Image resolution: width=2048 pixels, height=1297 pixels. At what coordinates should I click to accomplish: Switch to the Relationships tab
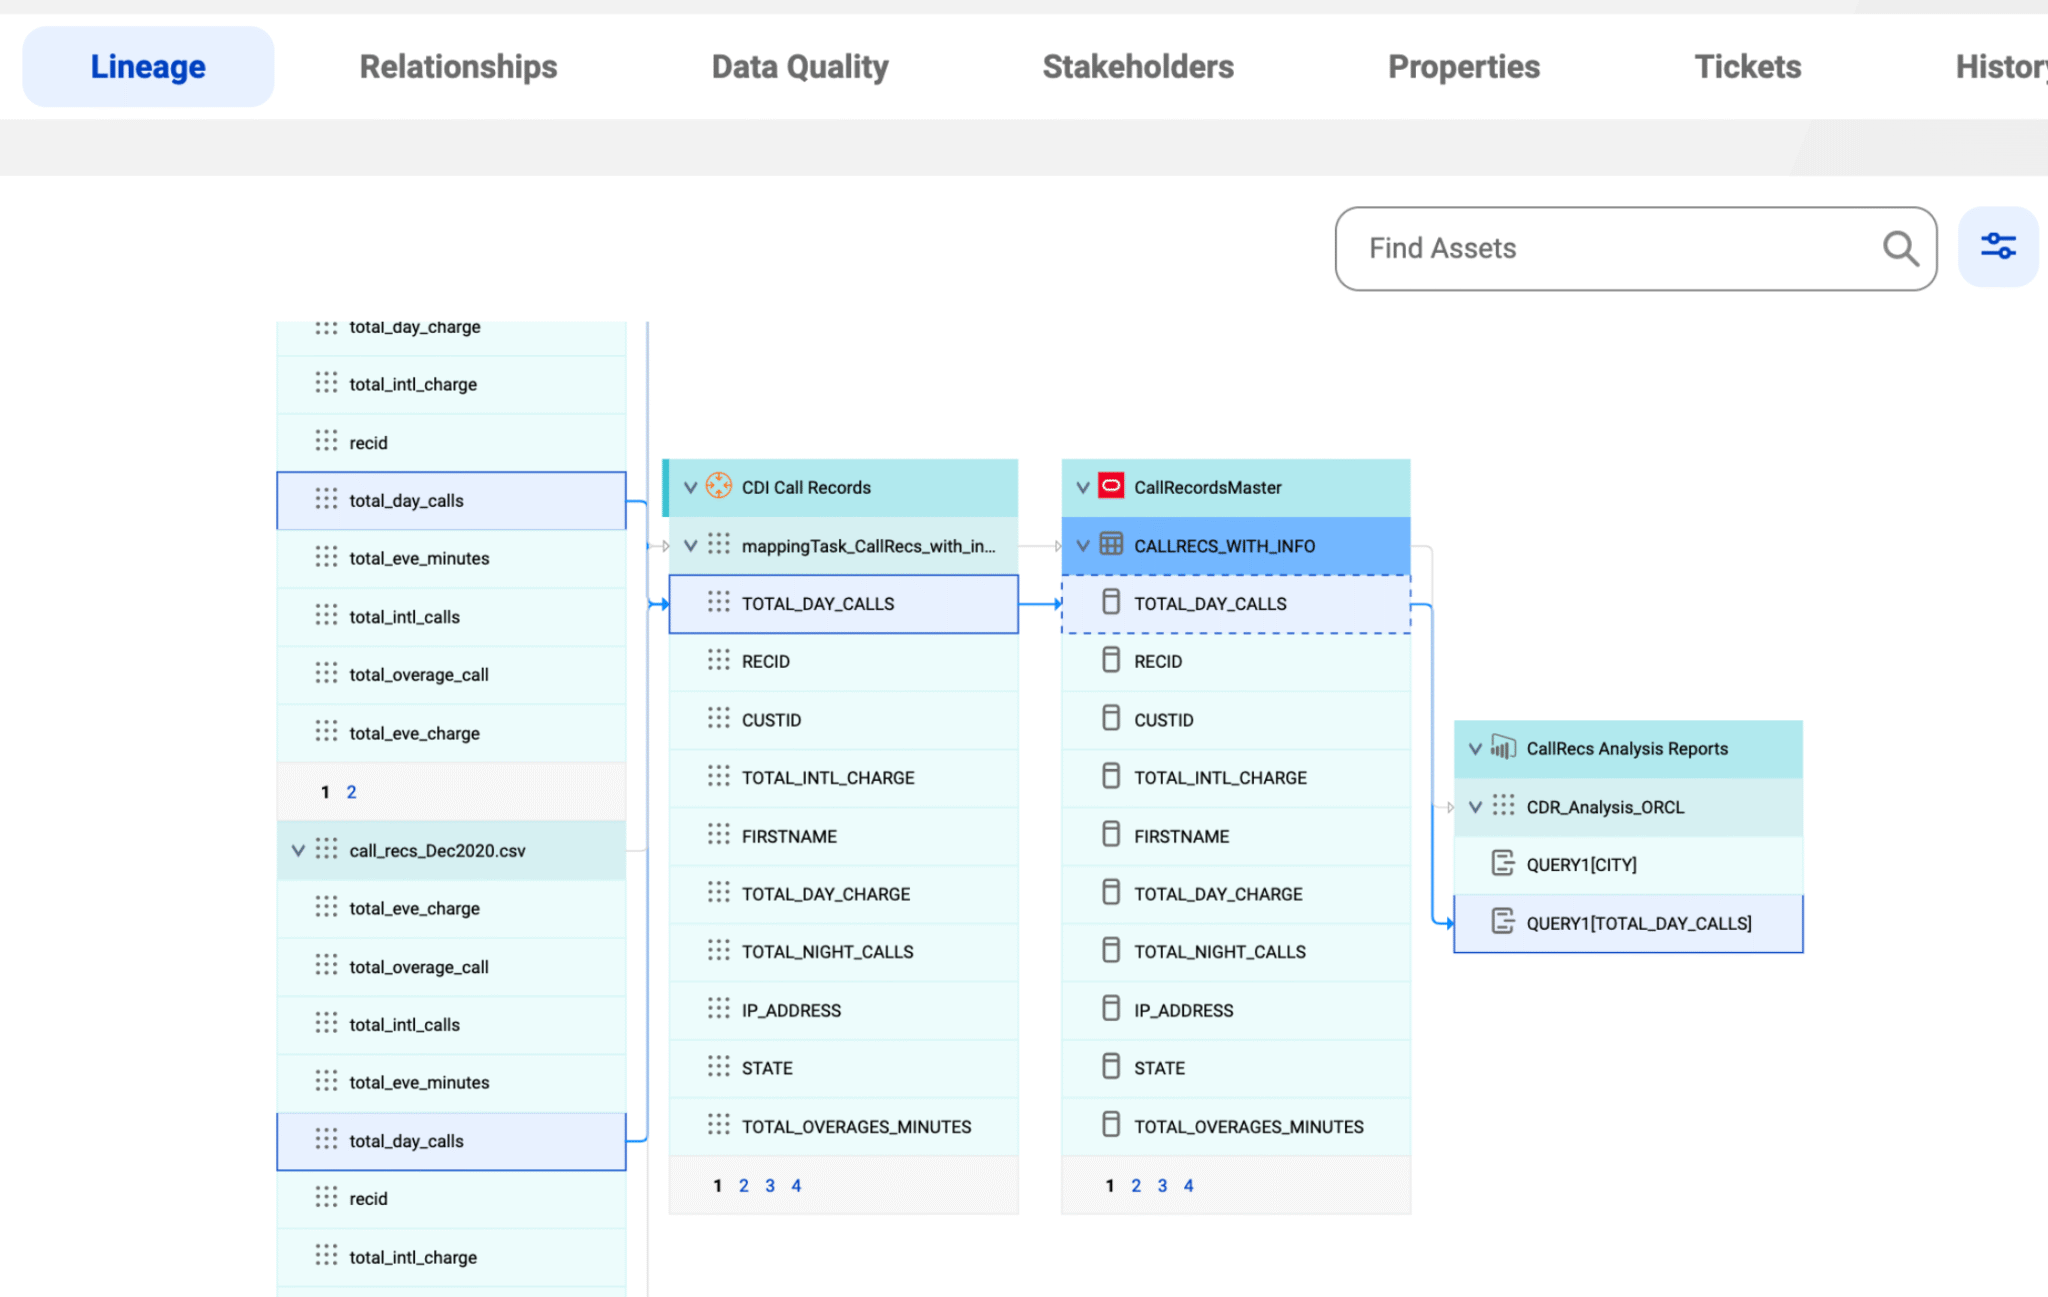[x=458, y=66]
